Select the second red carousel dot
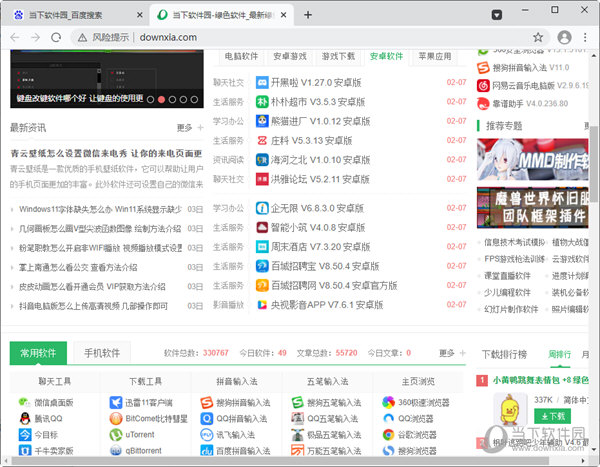600x467 pixels. [161, 100]
